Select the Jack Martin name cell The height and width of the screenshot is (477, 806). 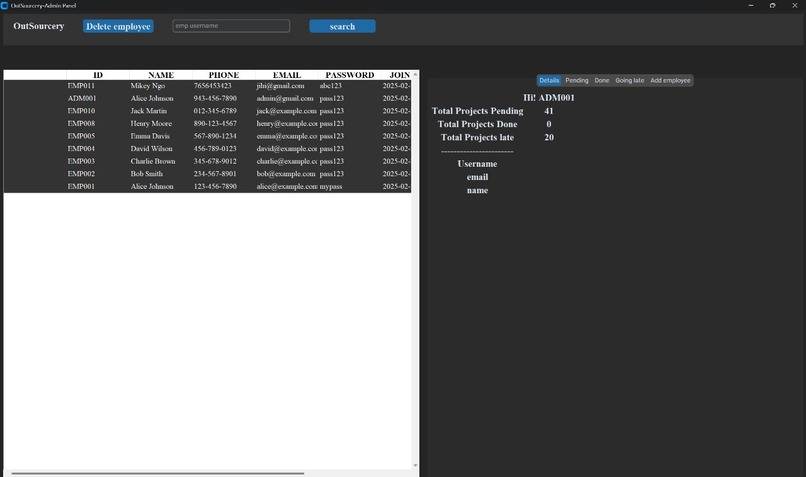[149, 111]
